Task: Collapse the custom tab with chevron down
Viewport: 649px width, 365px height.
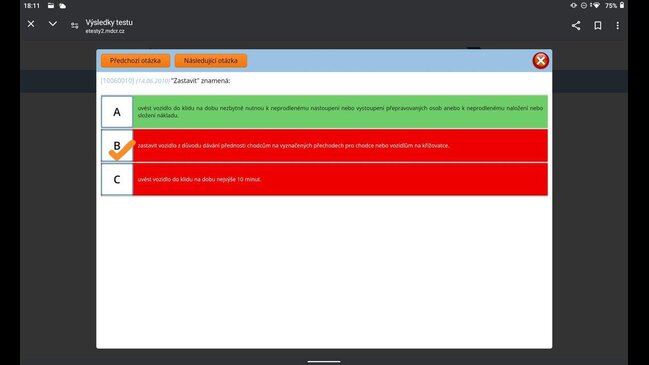Action: click(x=53, y=24)
